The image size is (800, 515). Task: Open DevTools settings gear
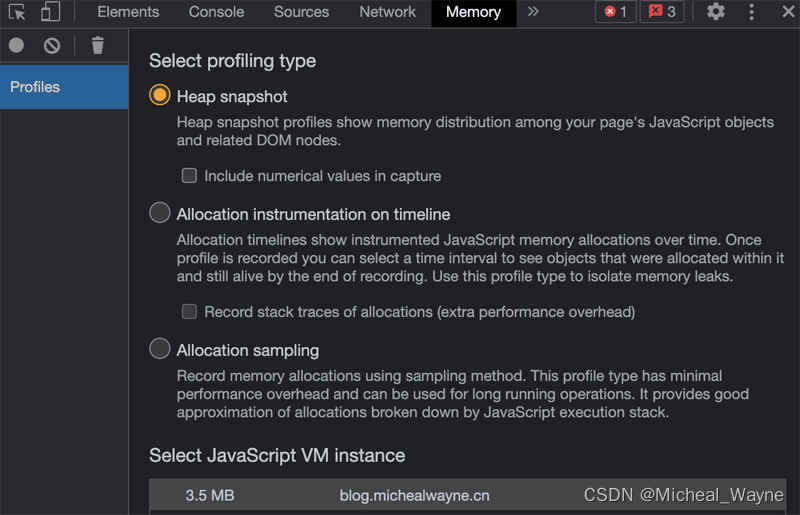tap(716, 12)
